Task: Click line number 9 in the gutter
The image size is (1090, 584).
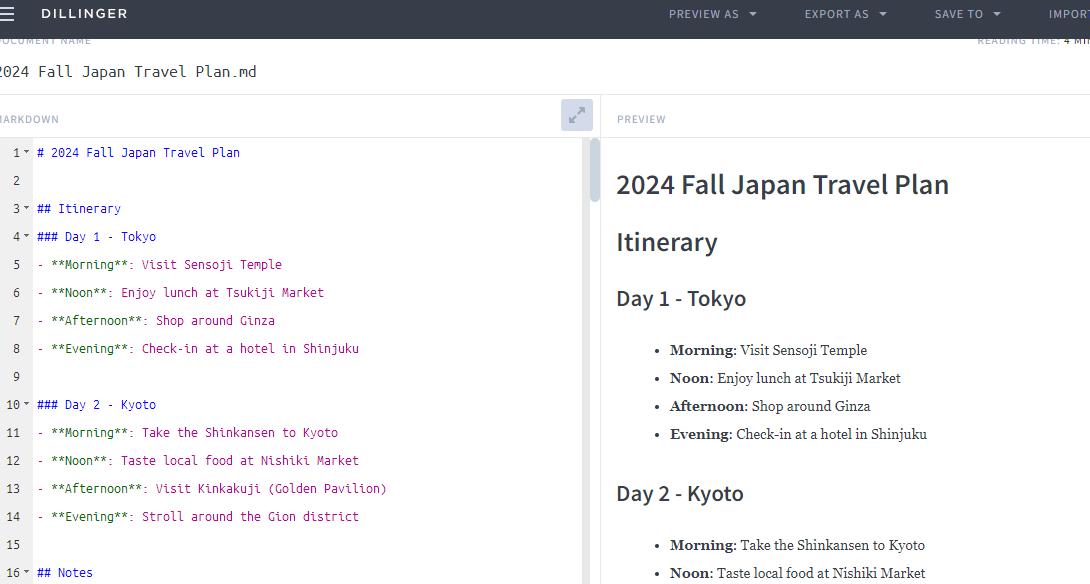Action: point(16,377)
